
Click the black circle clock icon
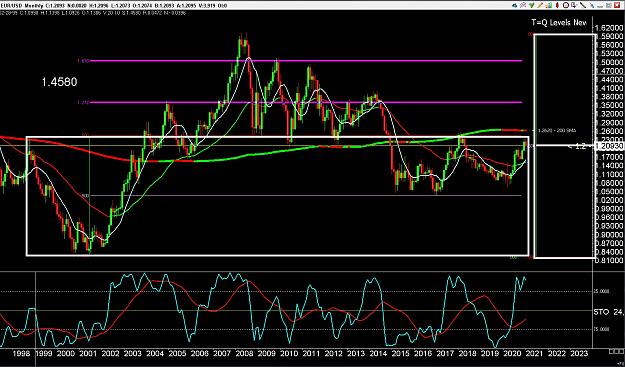tap(566, 5)
